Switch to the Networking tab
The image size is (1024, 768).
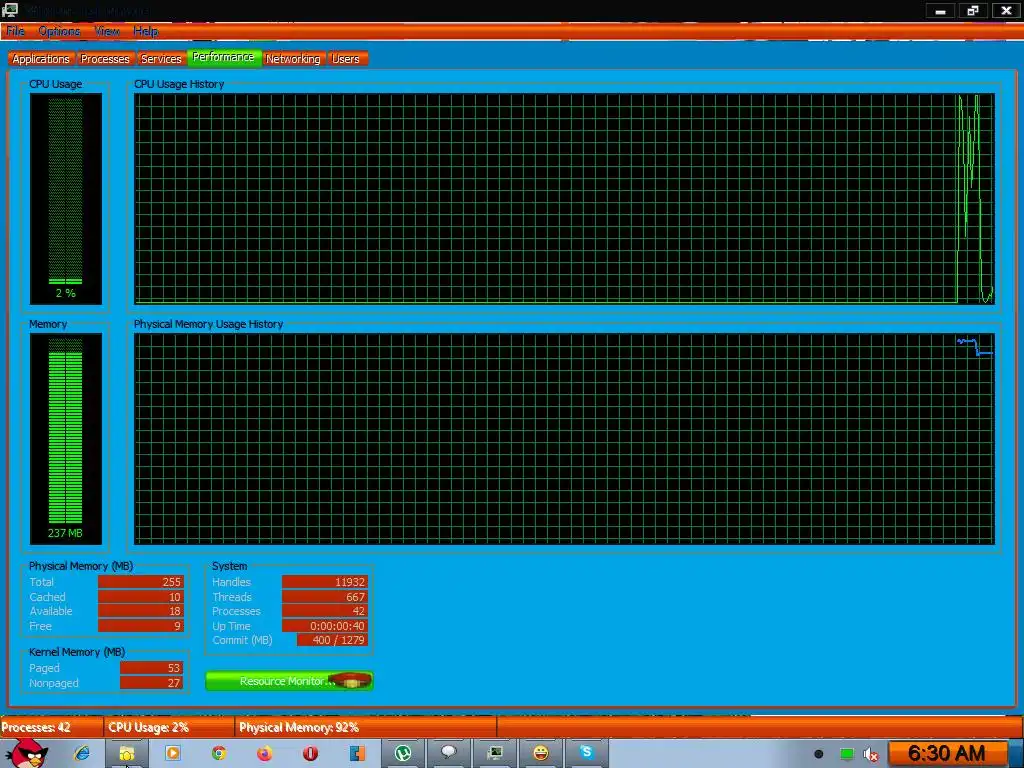coord(293,59)
